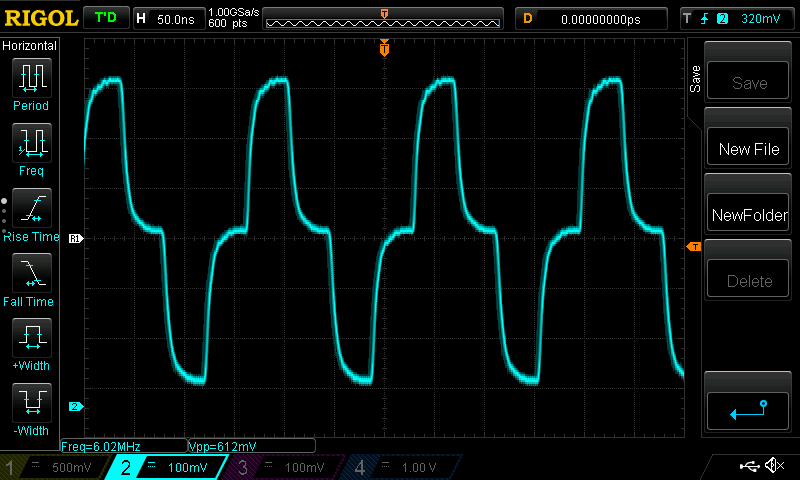Click the Save tab label
800x480 pixels.
tap(695, 80)
